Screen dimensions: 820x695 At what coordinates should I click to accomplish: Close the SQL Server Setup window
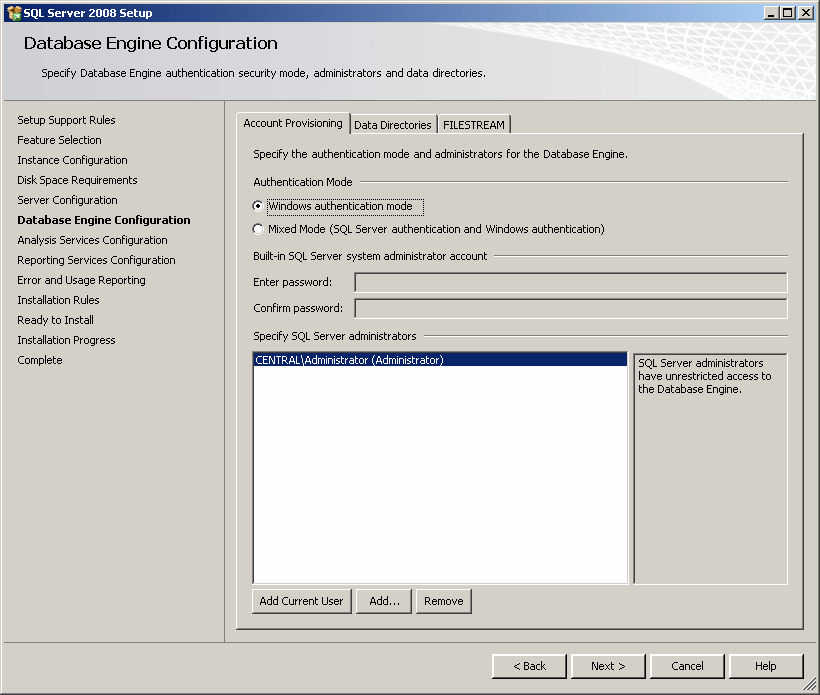(x=805, y=13)
